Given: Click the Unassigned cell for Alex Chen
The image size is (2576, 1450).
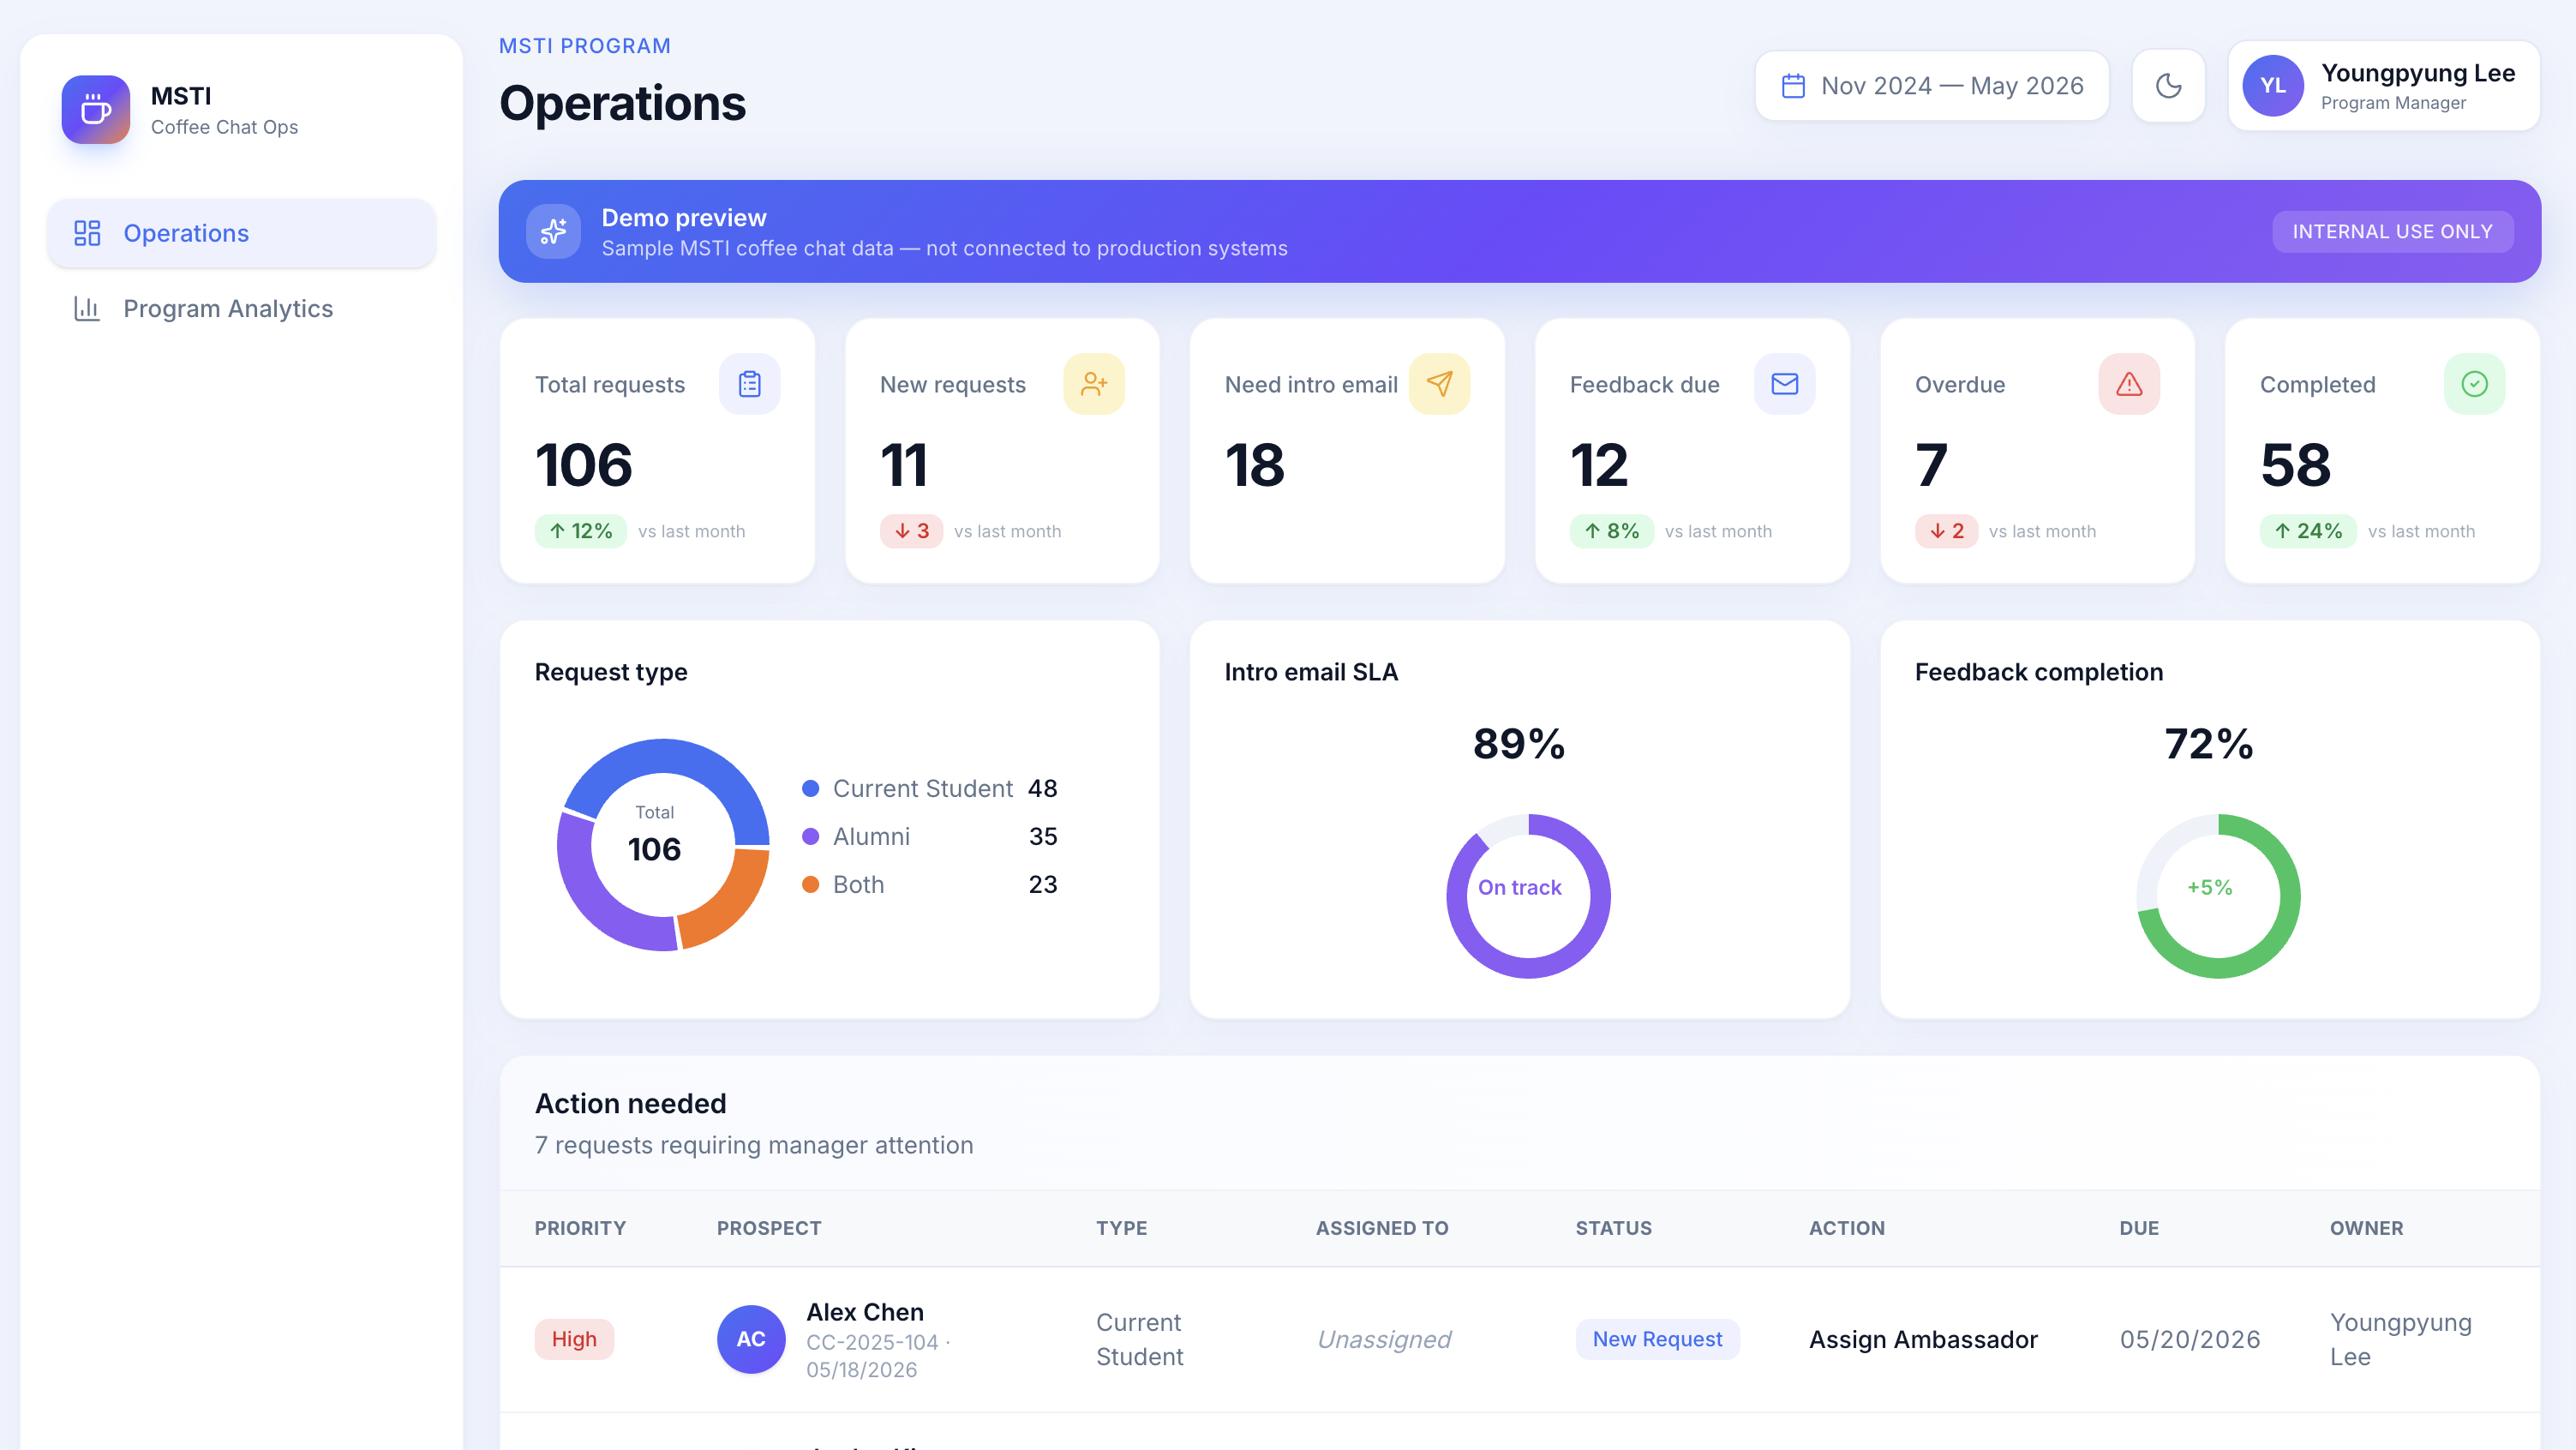Looking at the screenshot, I should [x=1383, y=1339].
